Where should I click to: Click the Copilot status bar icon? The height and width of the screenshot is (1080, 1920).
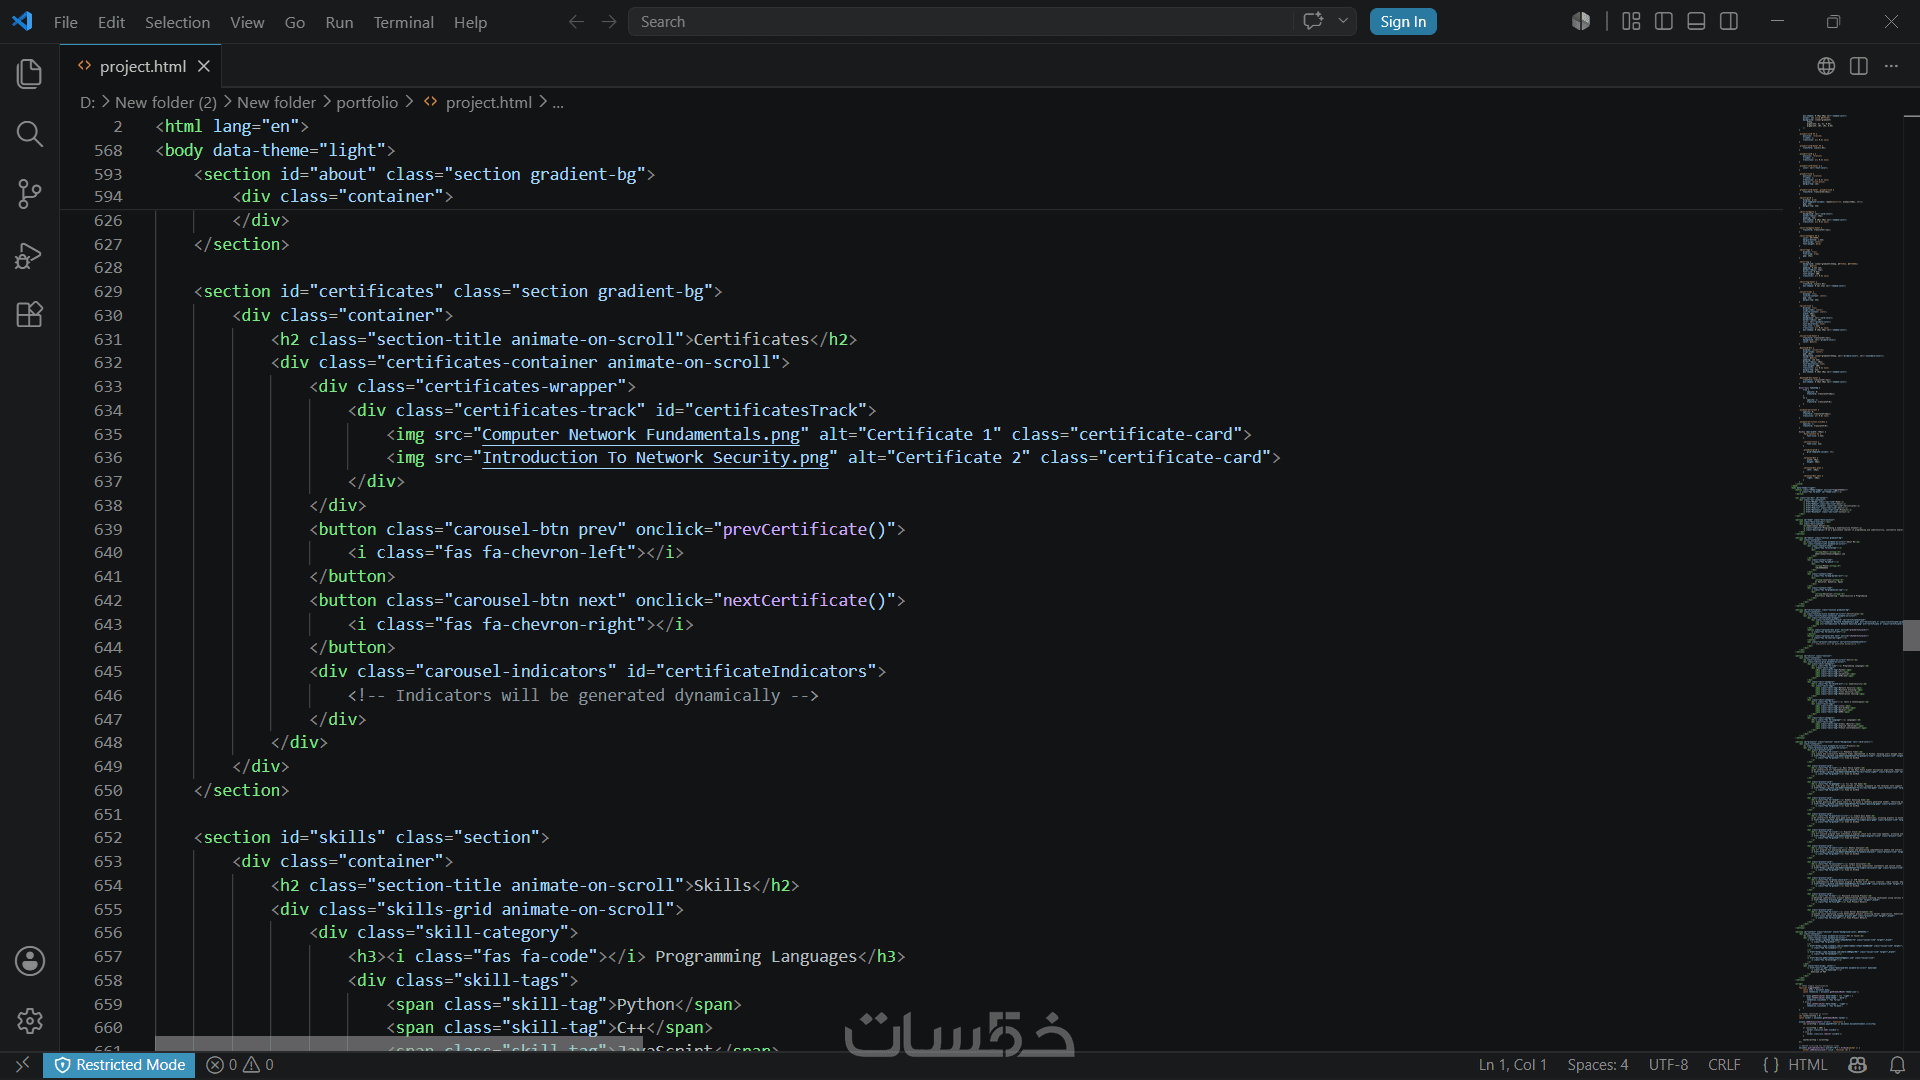click(x=1858, y=1065)
